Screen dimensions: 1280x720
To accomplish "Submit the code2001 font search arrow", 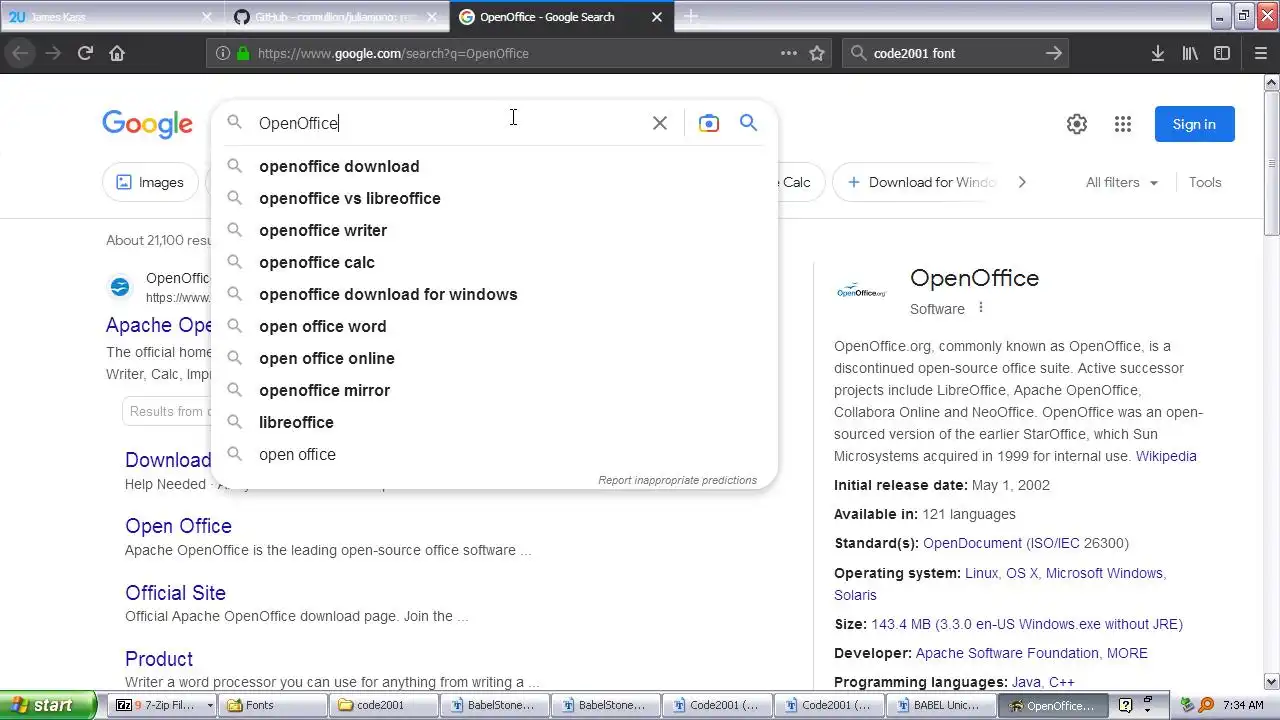I will [x=1053, y=53].
